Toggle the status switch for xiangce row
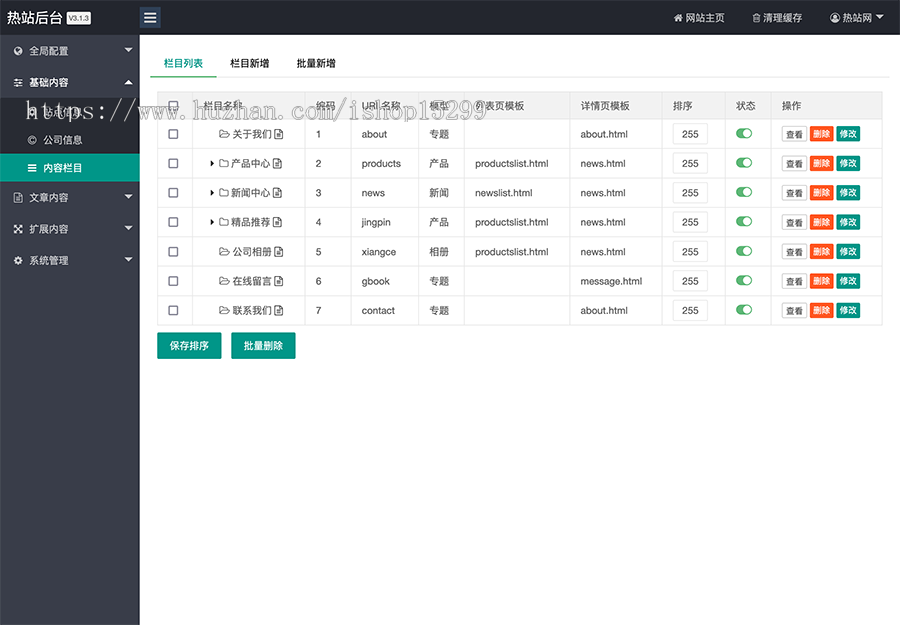The width and height of the screenshot is (900, 625). [x=744, y=251]
